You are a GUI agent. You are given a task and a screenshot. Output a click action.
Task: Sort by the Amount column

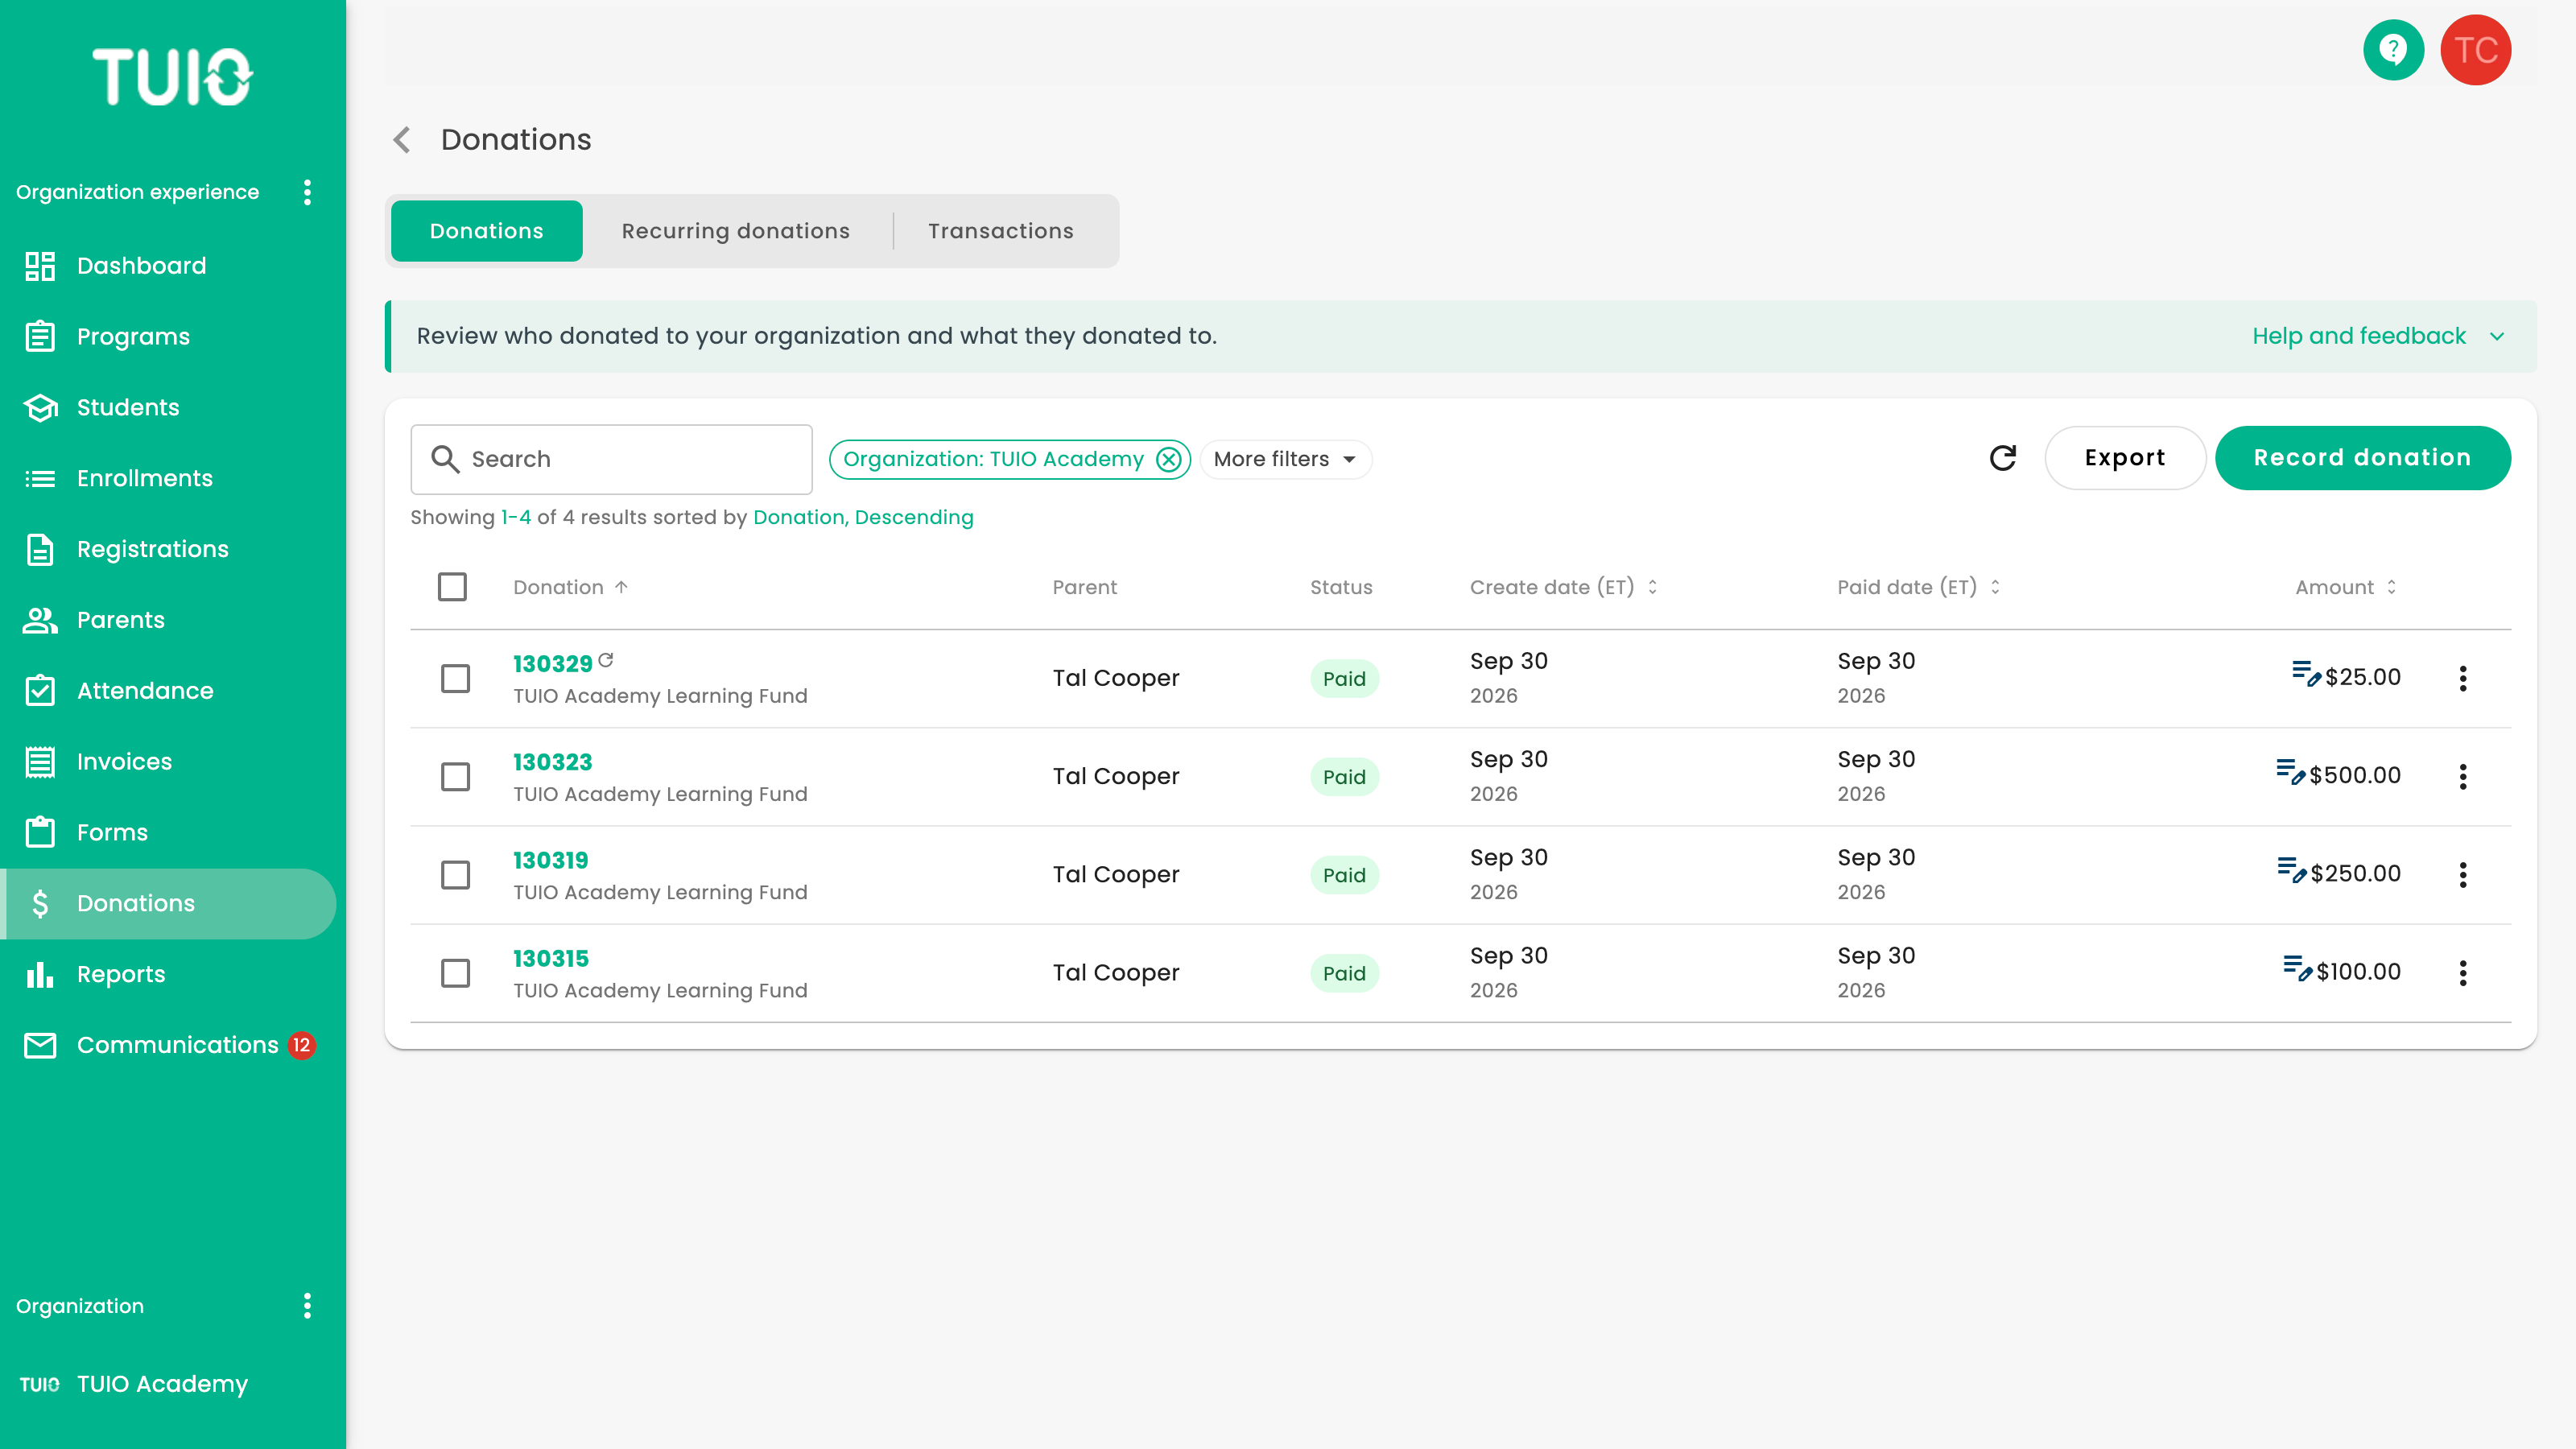(x=2346, y=587)
